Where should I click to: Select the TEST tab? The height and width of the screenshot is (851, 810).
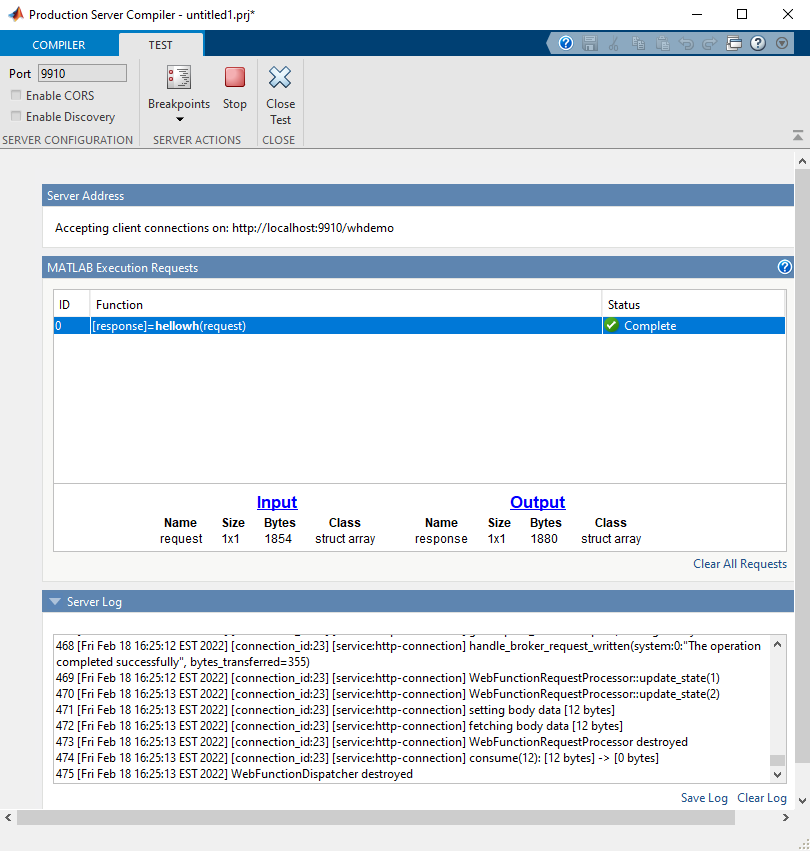click(x=160, y=44)
